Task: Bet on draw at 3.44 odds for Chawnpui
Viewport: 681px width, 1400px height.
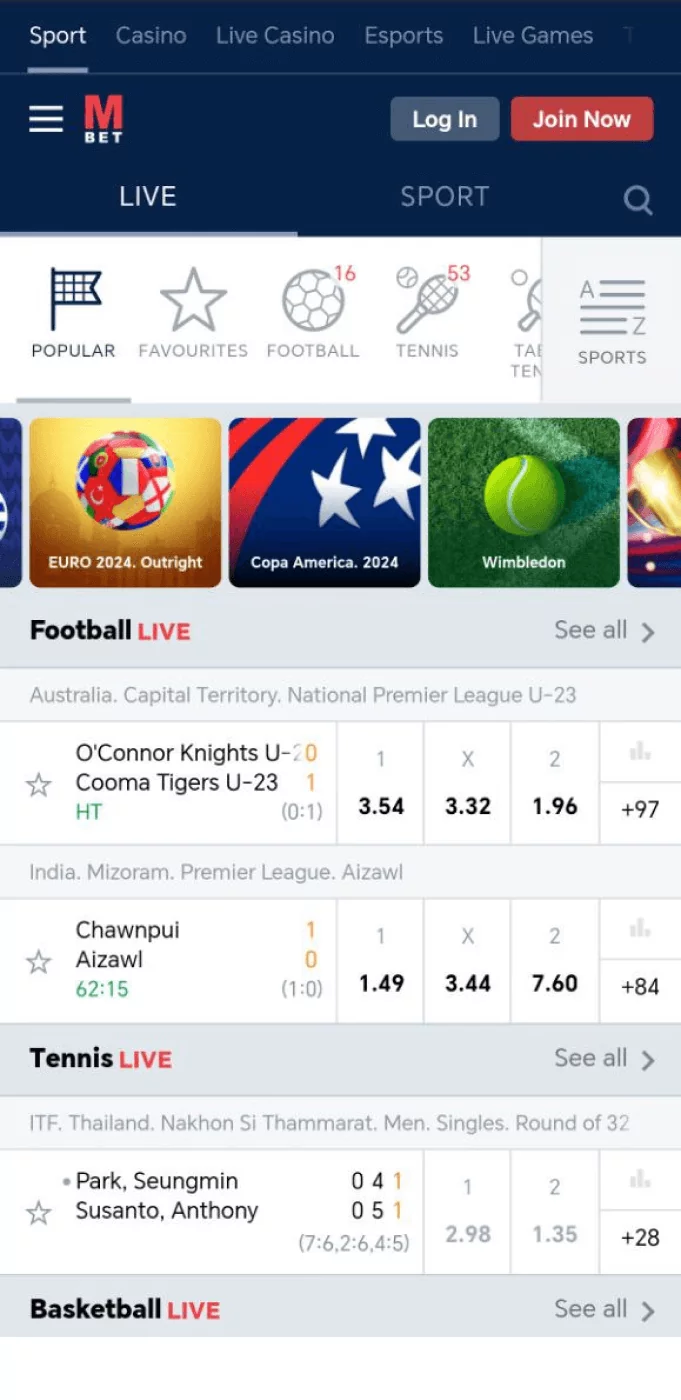Action: point(467,962)
